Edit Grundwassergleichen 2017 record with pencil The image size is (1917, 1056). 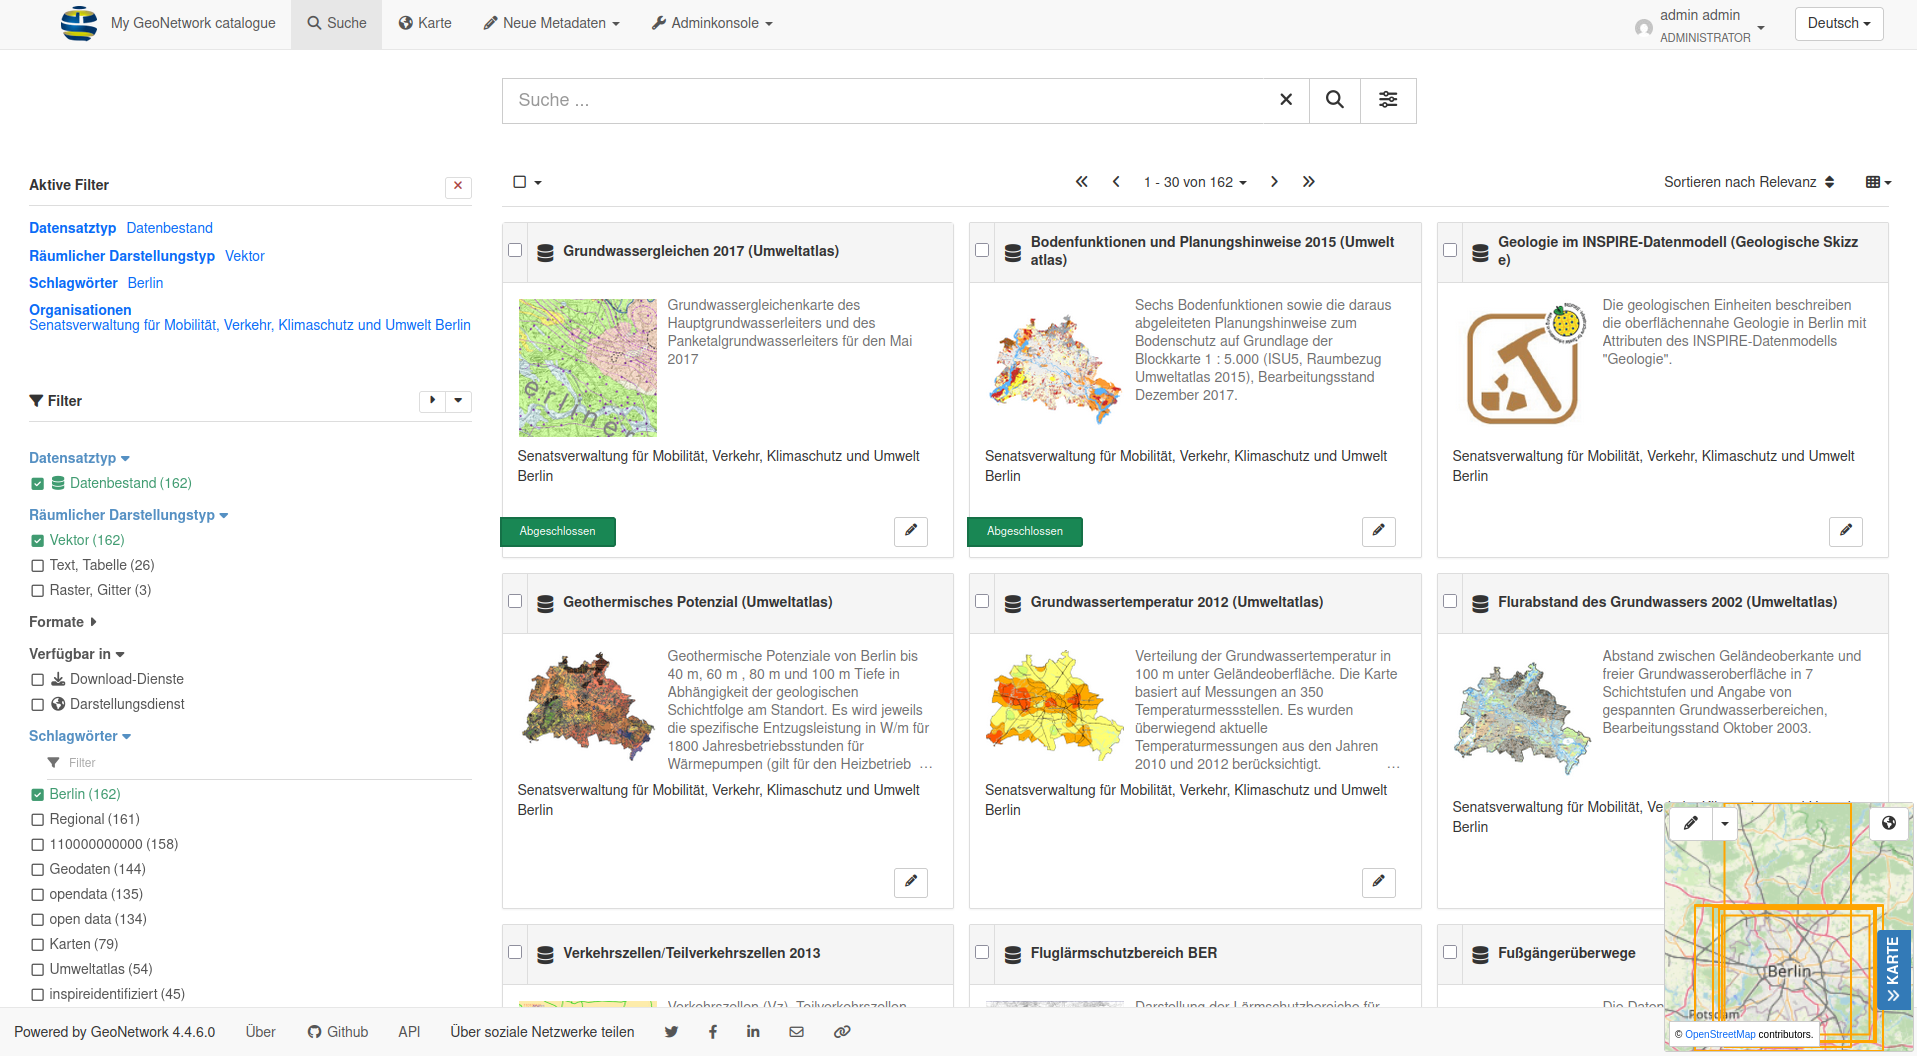pyautogui.click(x=910, y=531)
